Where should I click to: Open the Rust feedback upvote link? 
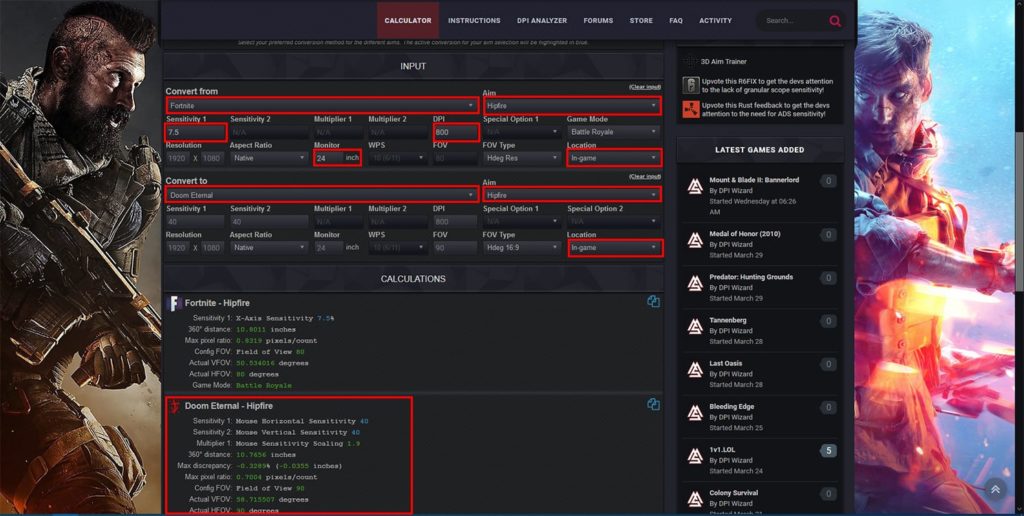pyautogui.click(x=766, y=109)
